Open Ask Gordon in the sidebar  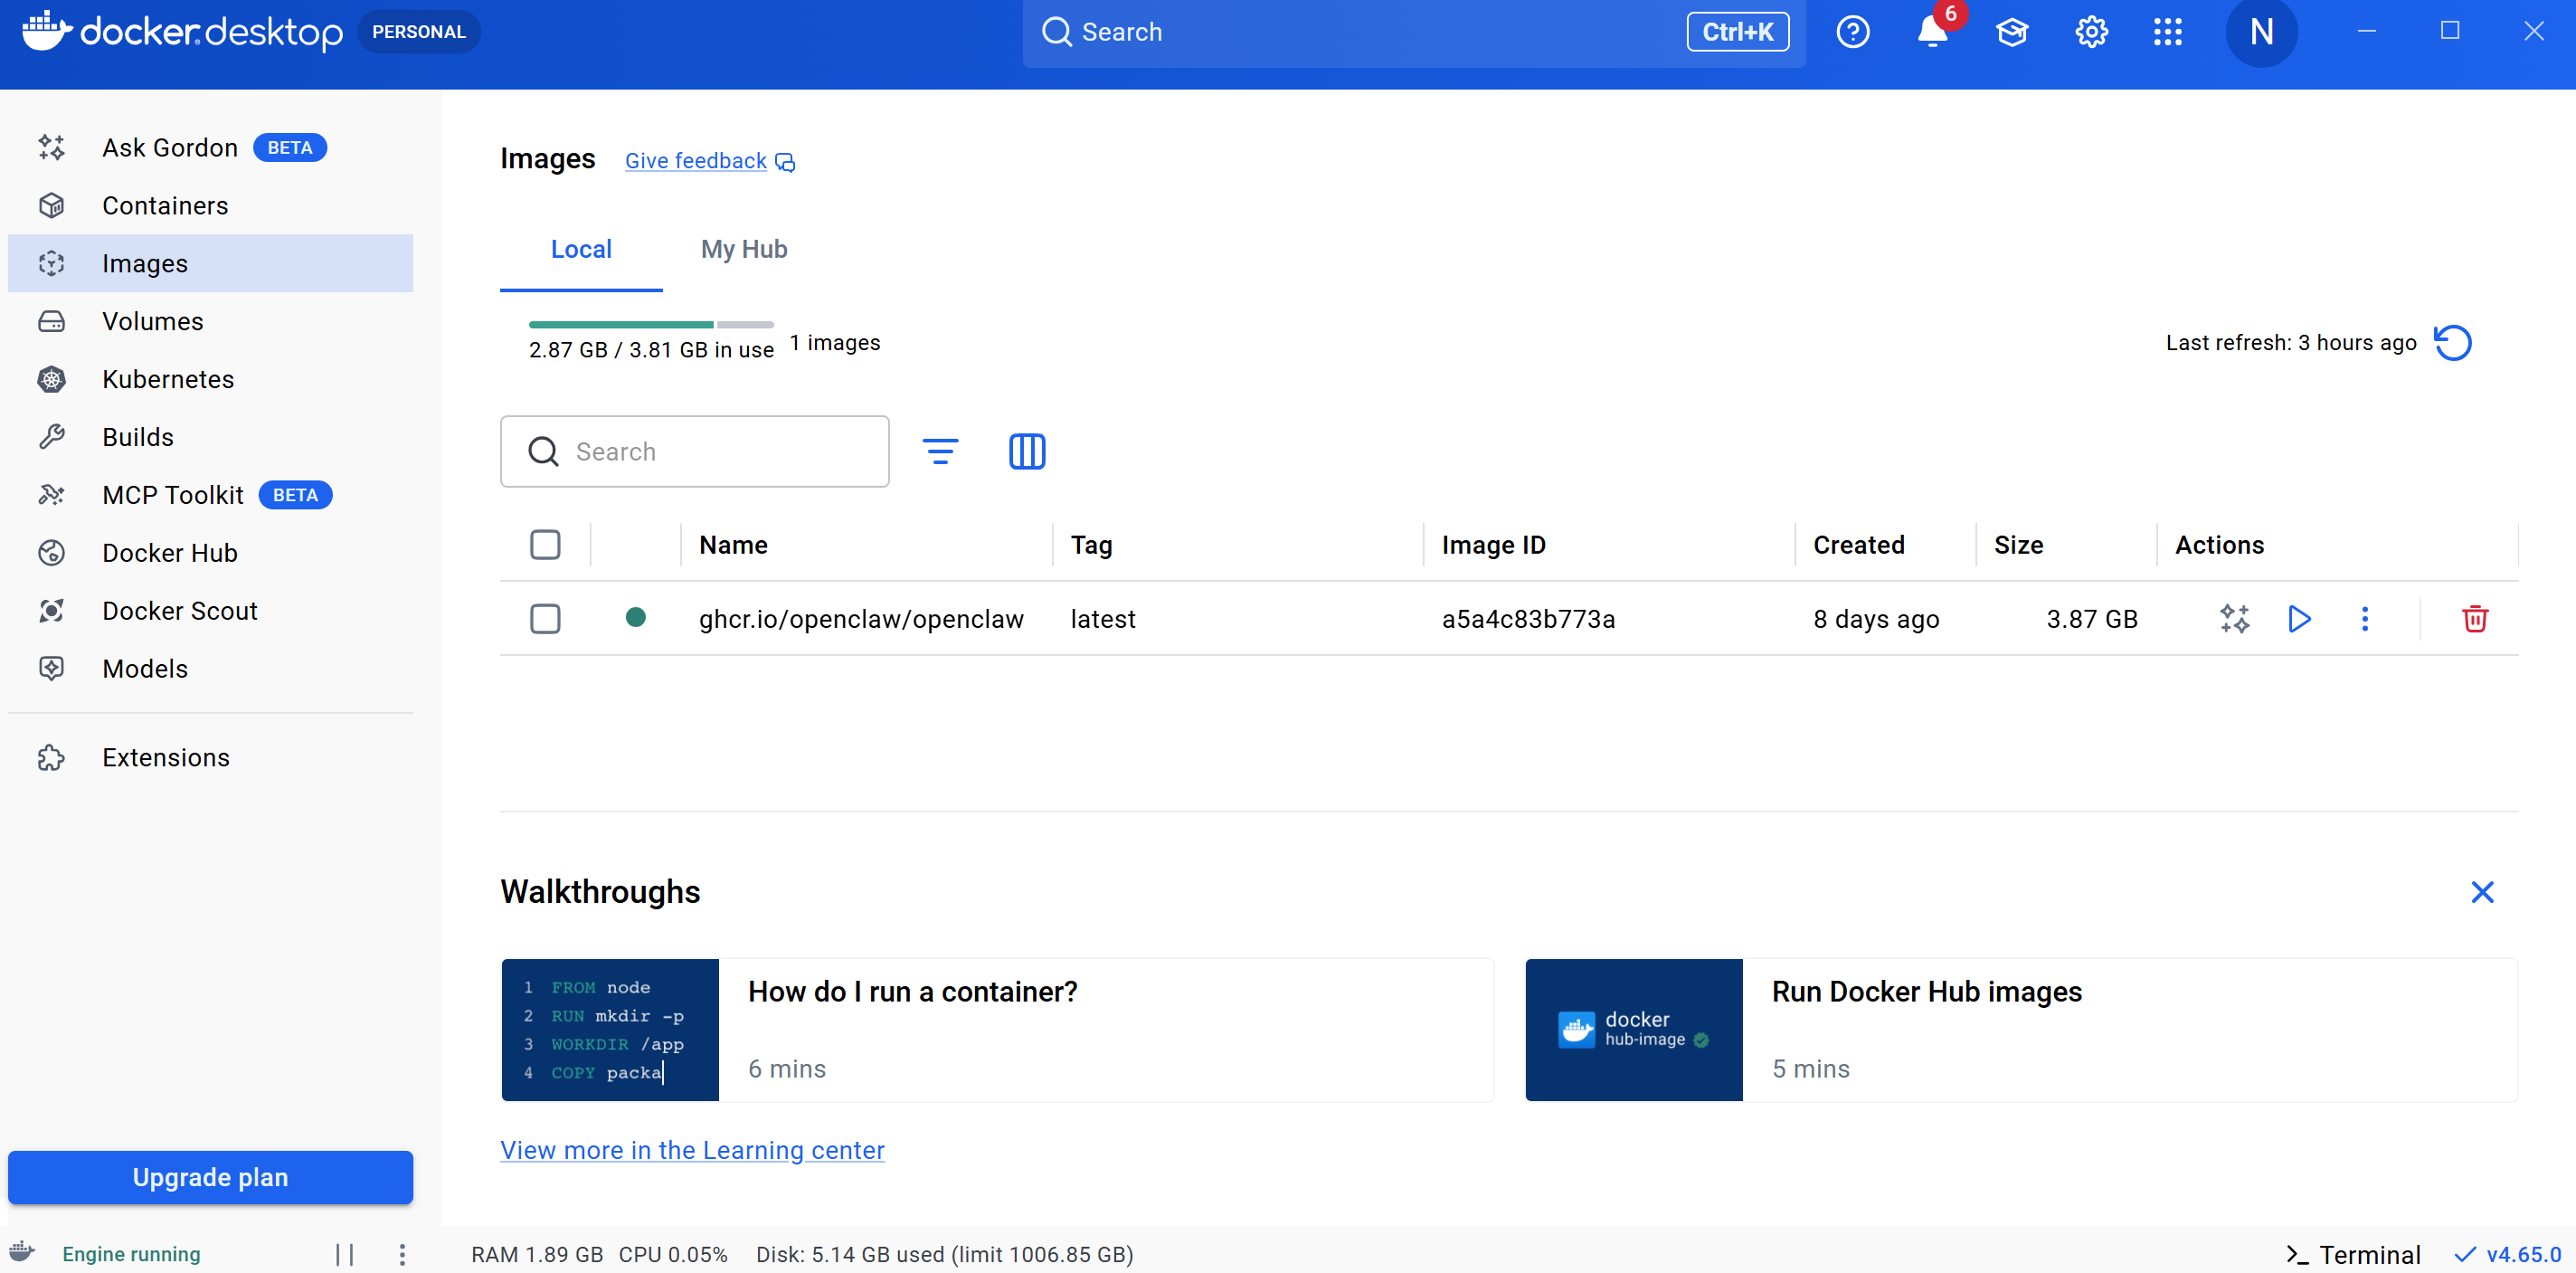point(210,148)
